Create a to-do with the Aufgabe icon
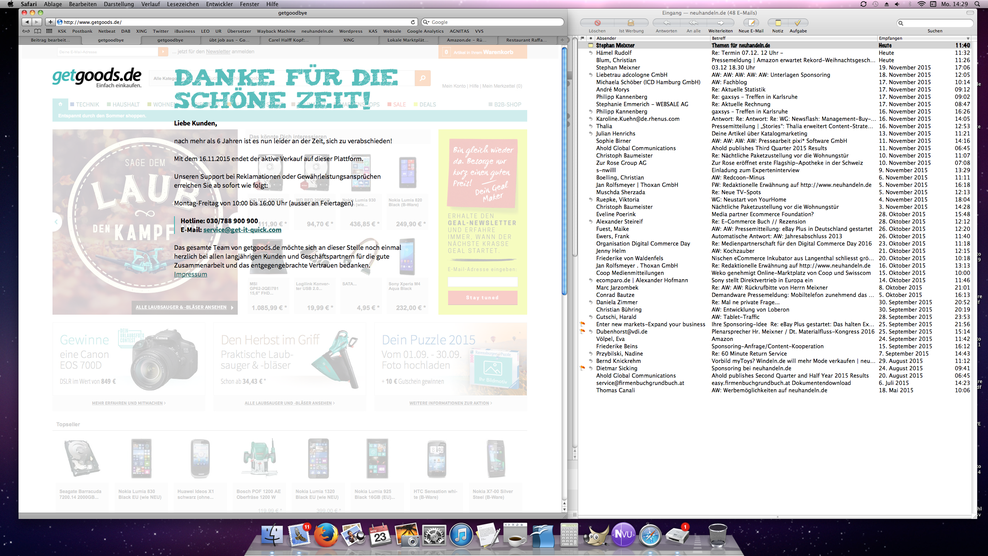Image resolution: width=988 pixels, height=556 pixels. [798, 23]
